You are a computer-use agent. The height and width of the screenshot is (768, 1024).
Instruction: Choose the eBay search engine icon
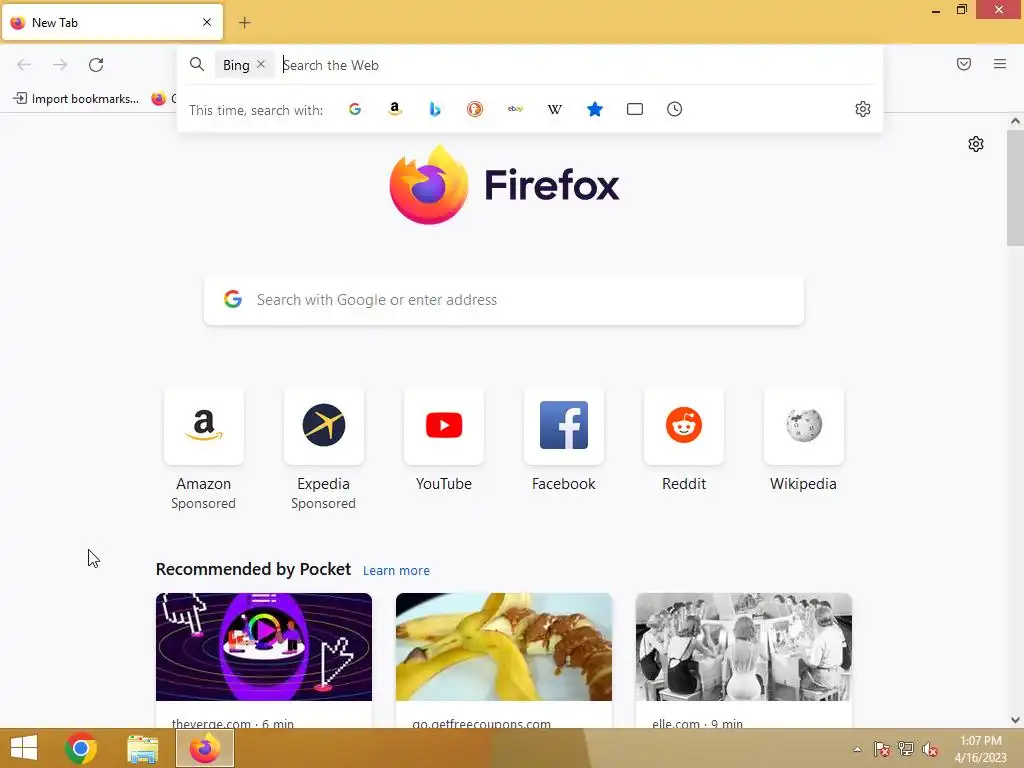click(x=515, y=109)
